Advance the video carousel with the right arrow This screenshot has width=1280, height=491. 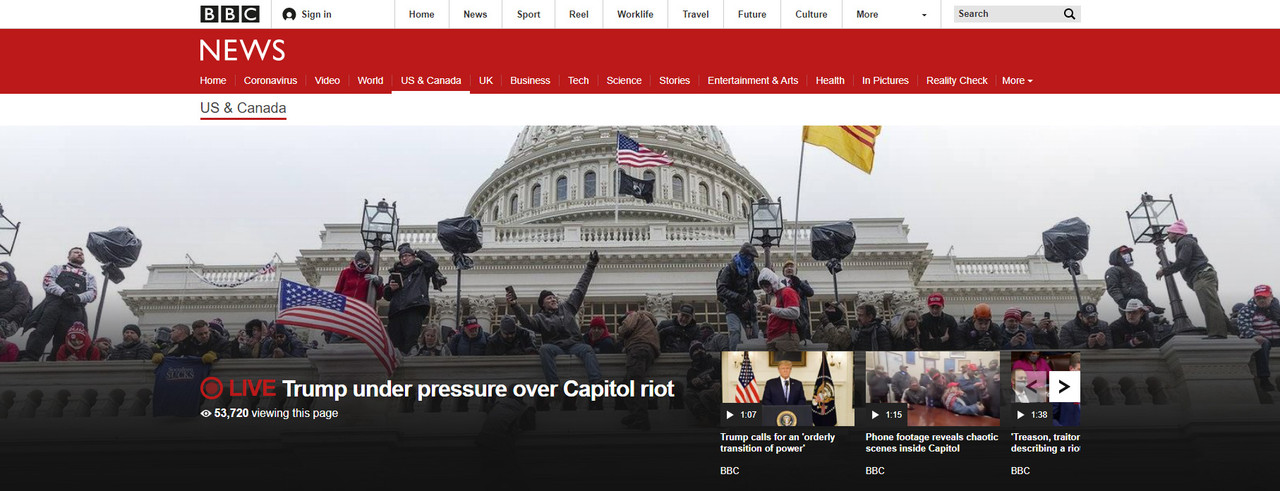click(1064, 386)
